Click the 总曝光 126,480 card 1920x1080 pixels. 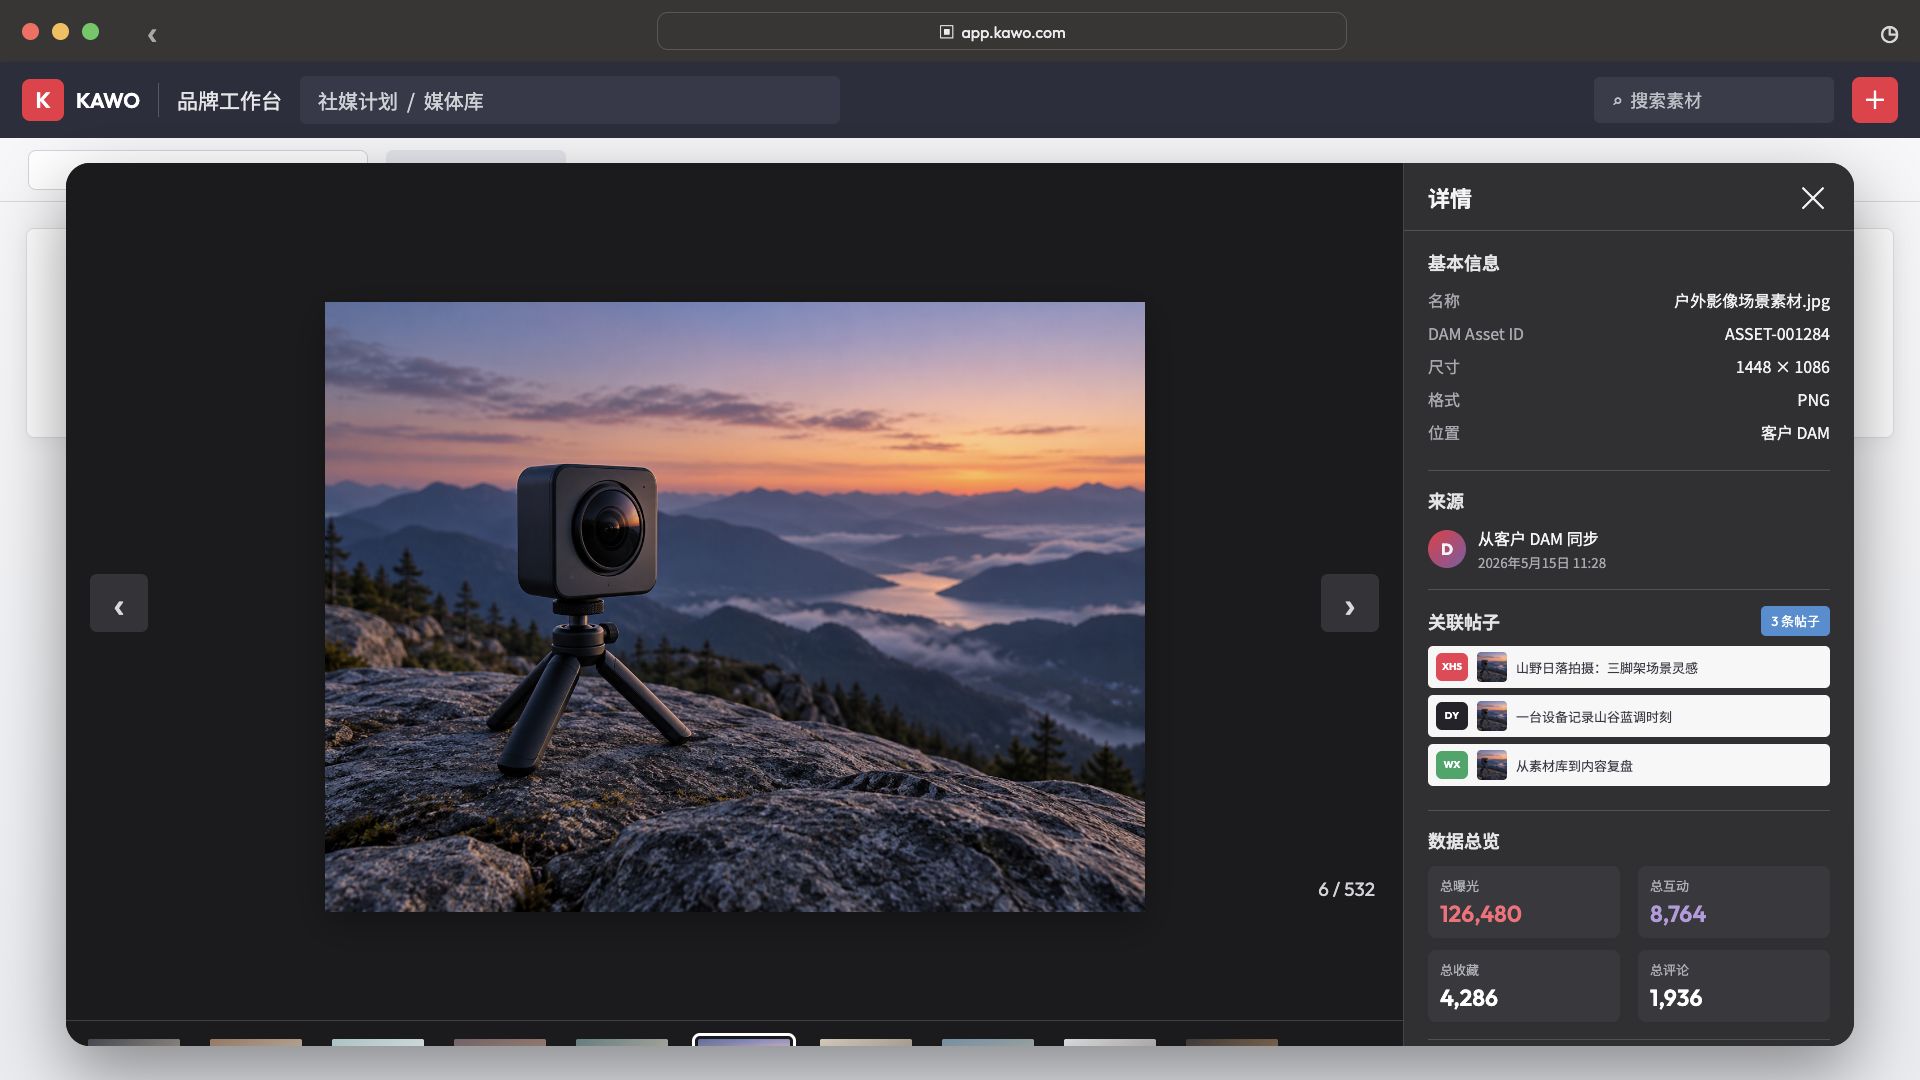coord(1523,902)
